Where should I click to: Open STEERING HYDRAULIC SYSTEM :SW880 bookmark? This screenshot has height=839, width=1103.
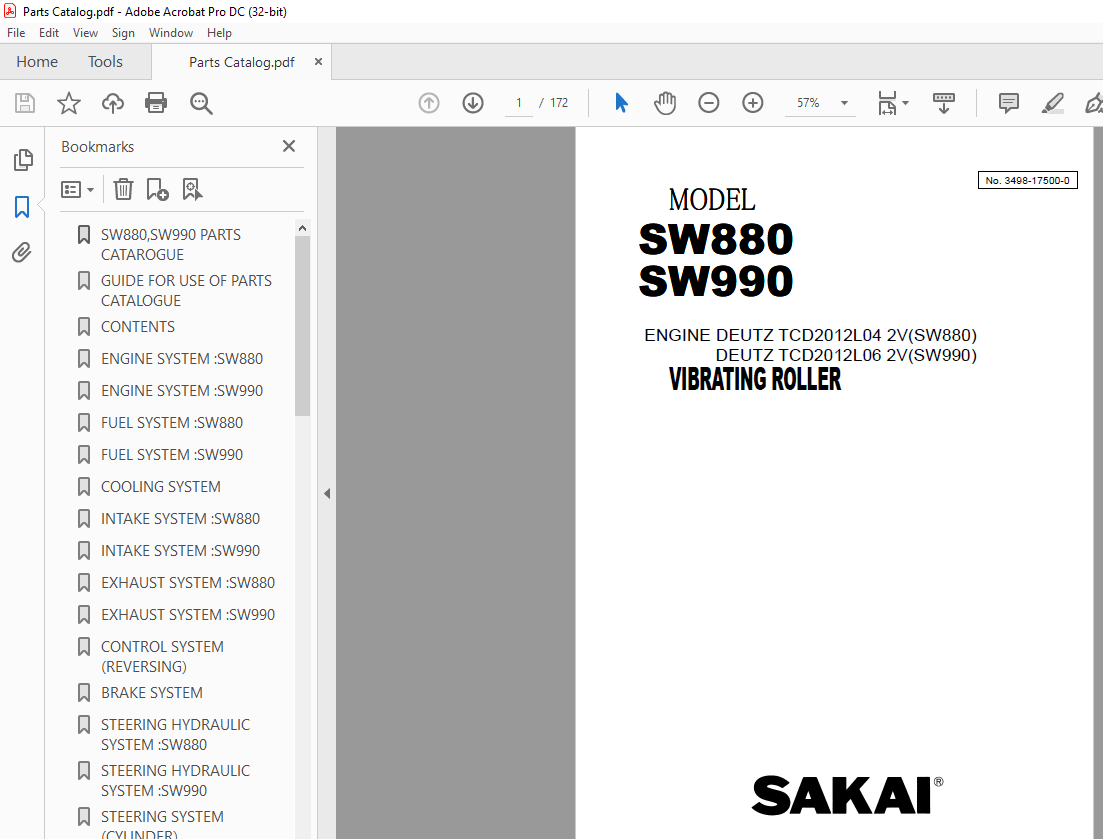click(x=175, y=735)
